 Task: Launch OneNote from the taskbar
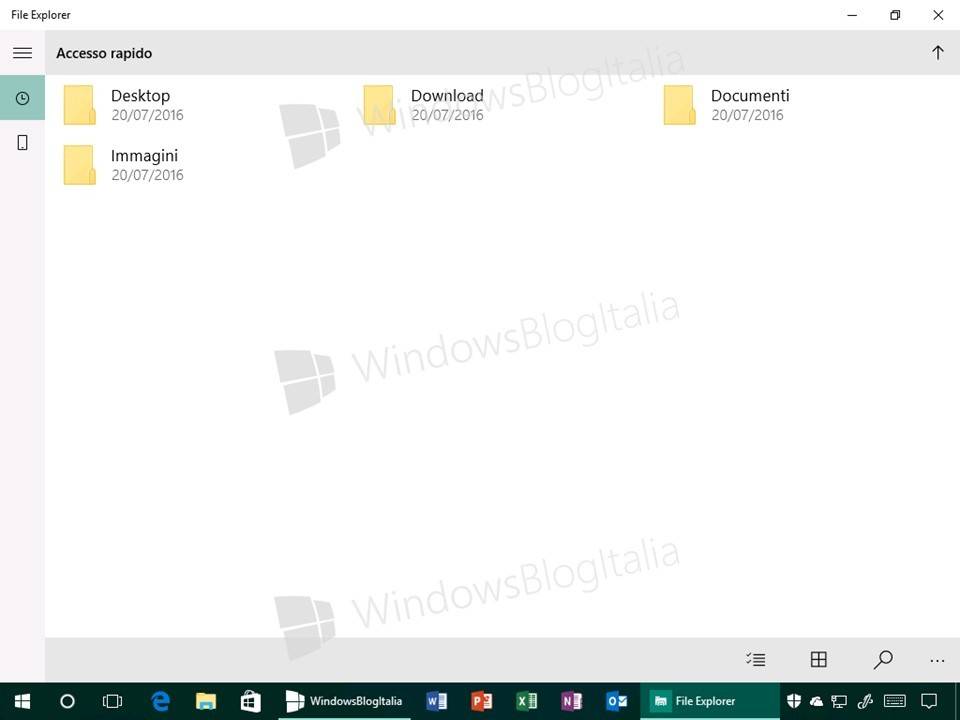click(x=571, y=701)
